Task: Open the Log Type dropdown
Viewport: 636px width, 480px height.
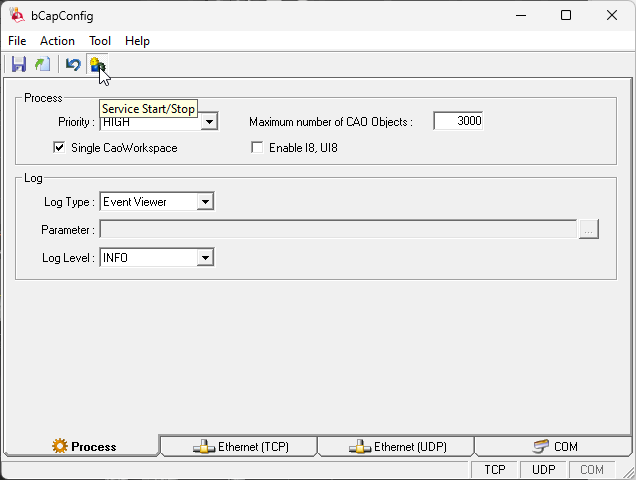Action: [205, 202]
